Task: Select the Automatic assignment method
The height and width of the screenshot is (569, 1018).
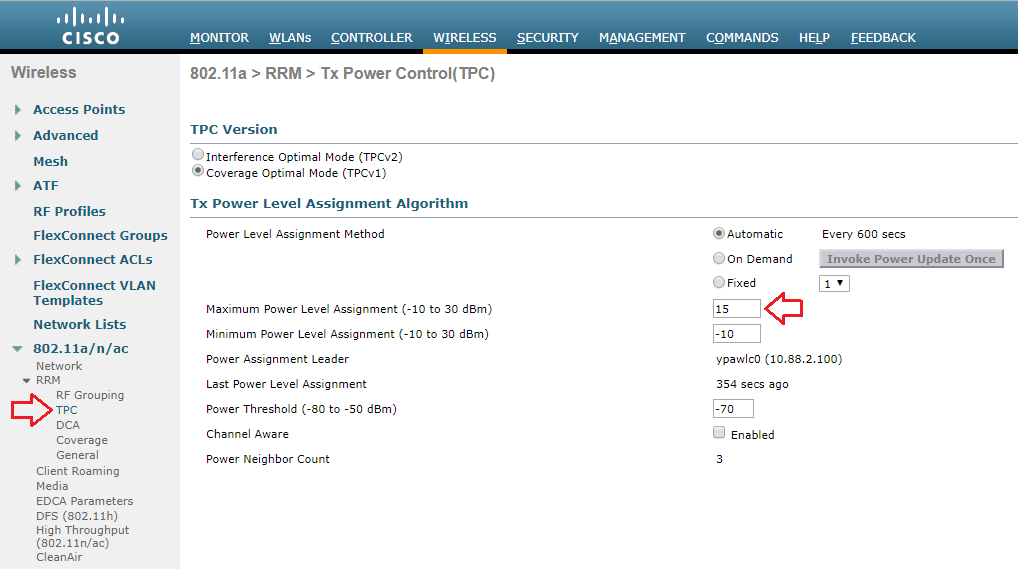Action: (x=719, y=233)
